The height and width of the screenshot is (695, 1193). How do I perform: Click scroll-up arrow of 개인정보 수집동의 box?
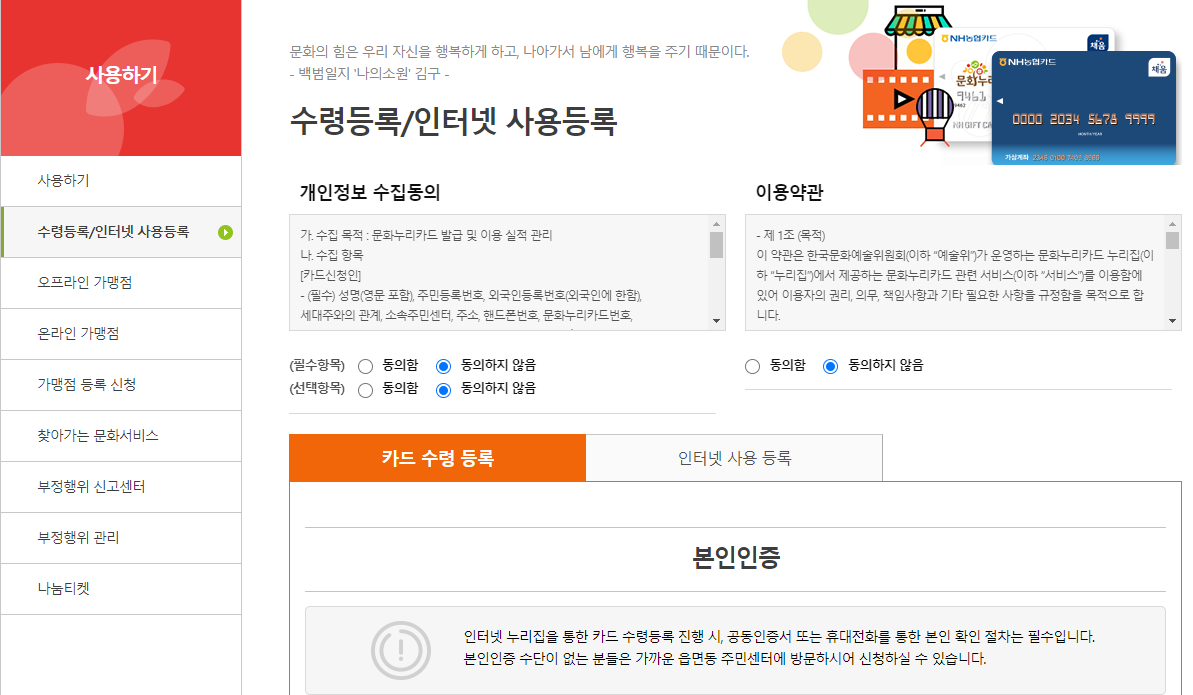click(716, 224)
